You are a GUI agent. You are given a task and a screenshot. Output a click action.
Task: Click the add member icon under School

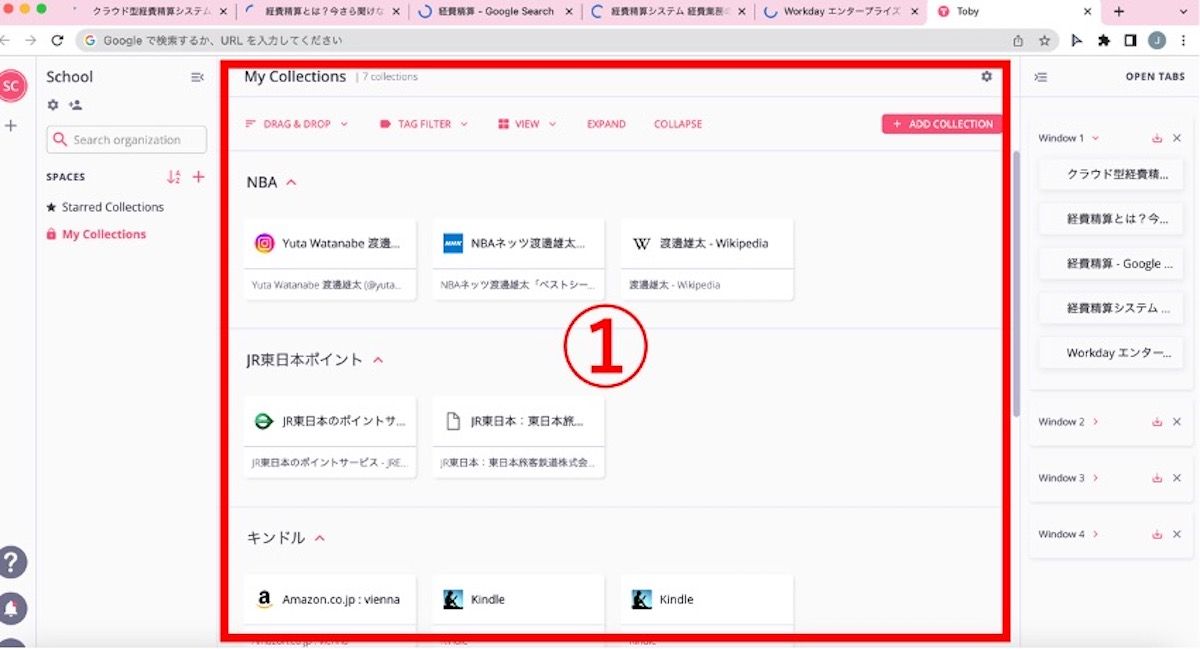(75, 105)
